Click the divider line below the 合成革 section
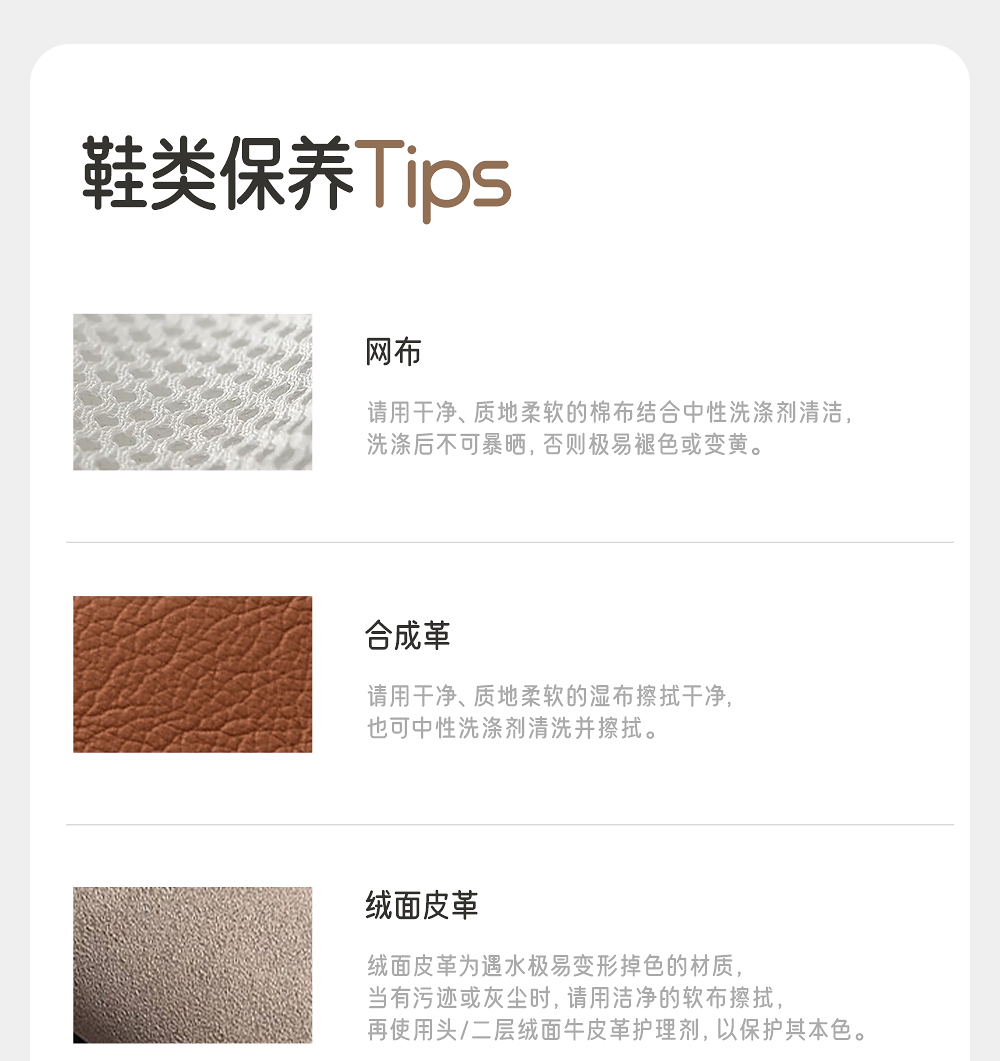This screenshot has height=1061, width=1000. click(509, 824)
